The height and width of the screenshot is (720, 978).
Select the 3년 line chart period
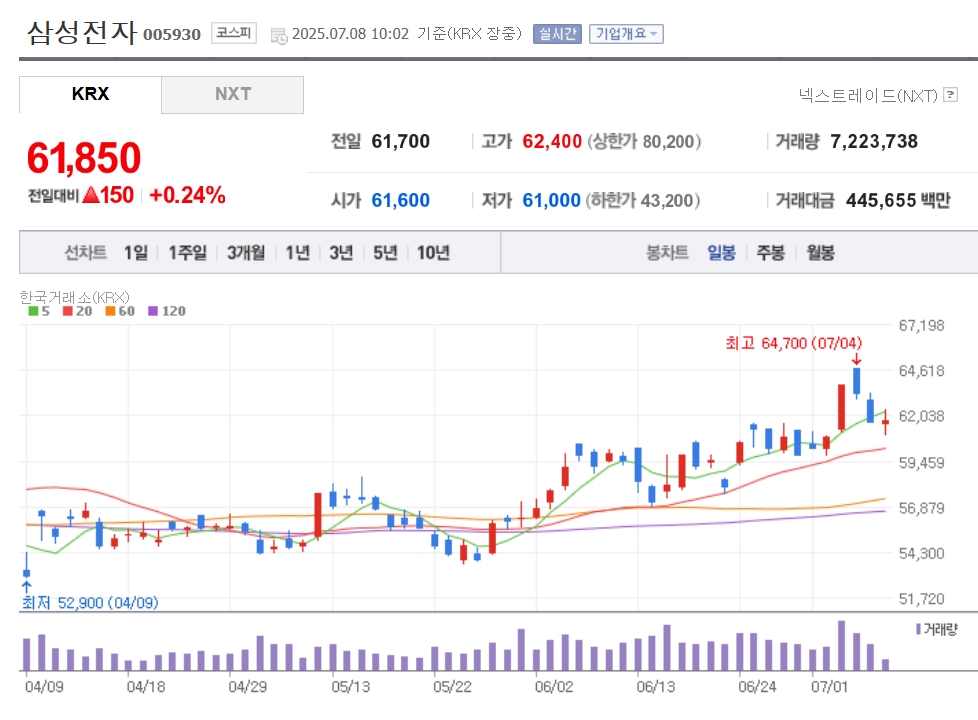coord(341,253)
